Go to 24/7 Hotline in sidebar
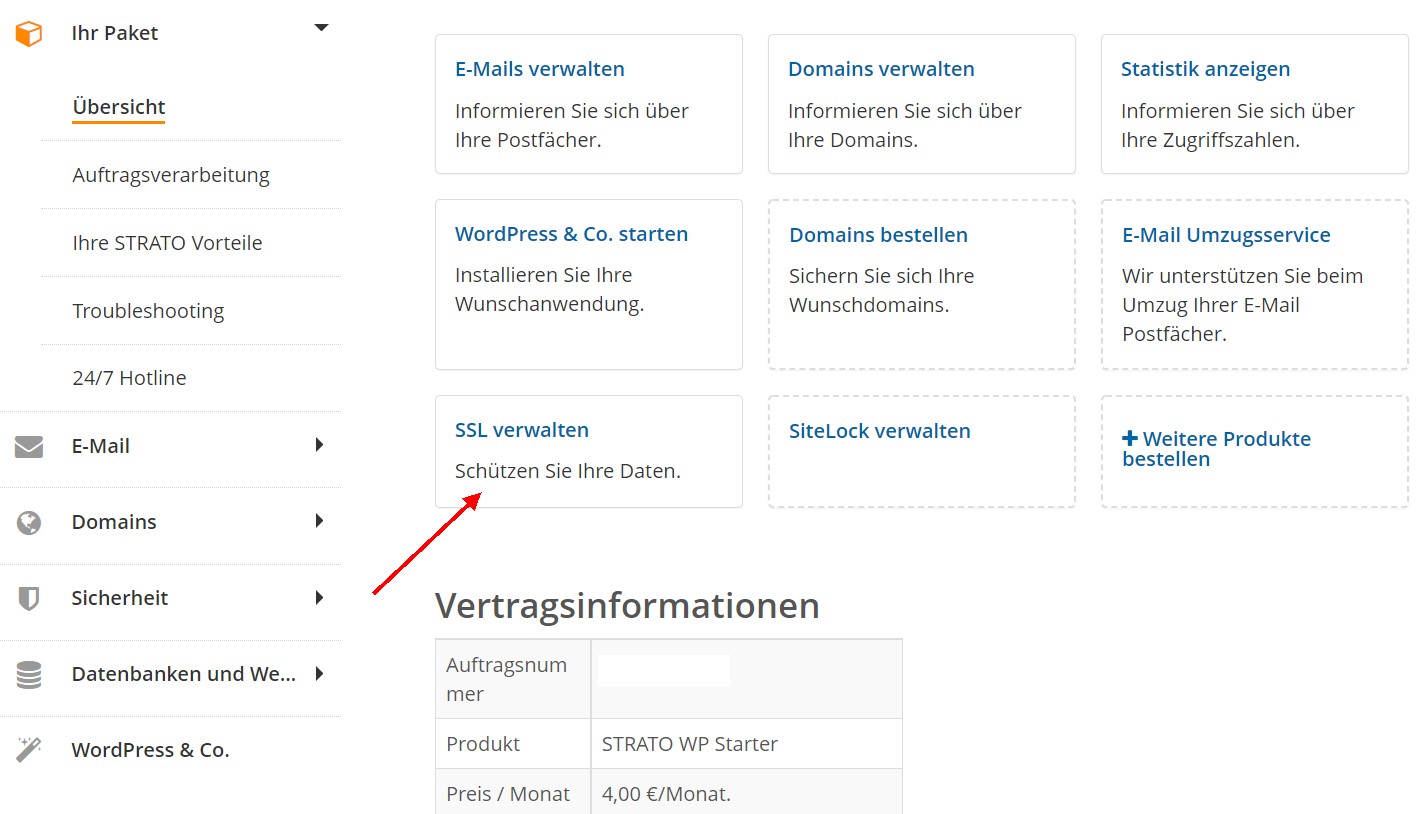This screenshot has height=814, width=1428. point(129,378)
